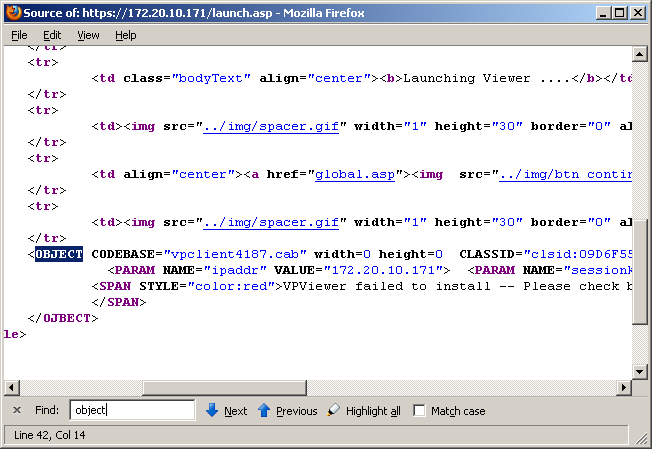The width and height of the screenshot is (652, 449).
Task: Click the vertical scrollbar down arrow
Action: pyautogui.click(x=640, y=372)
